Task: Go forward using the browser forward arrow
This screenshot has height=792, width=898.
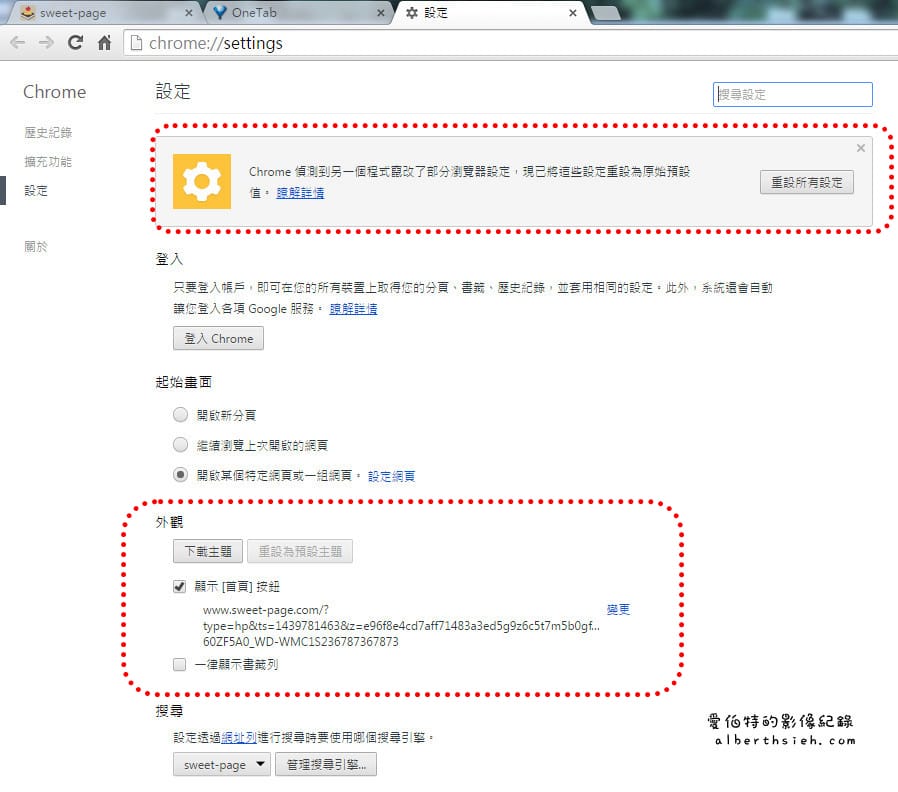Action: pos(46,43)
